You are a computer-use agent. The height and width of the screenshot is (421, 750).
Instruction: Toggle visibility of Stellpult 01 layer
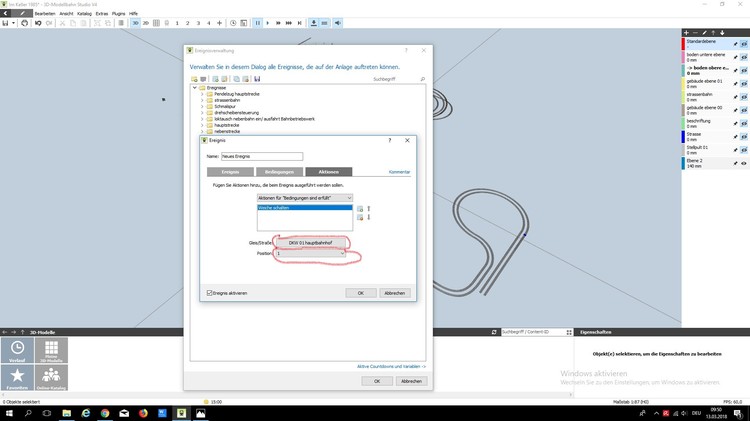coord(744,150)
